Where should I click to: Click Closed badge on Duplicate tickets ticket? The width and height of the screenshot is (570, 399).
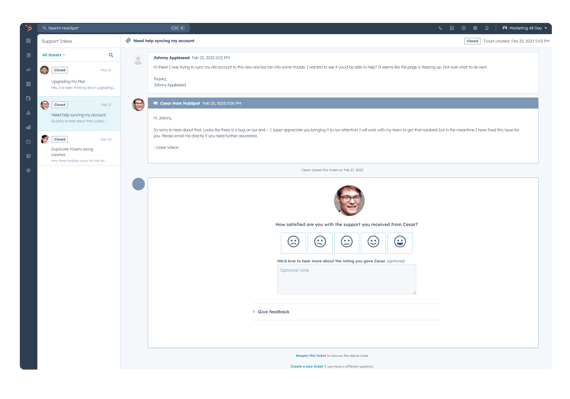[60, 139]
